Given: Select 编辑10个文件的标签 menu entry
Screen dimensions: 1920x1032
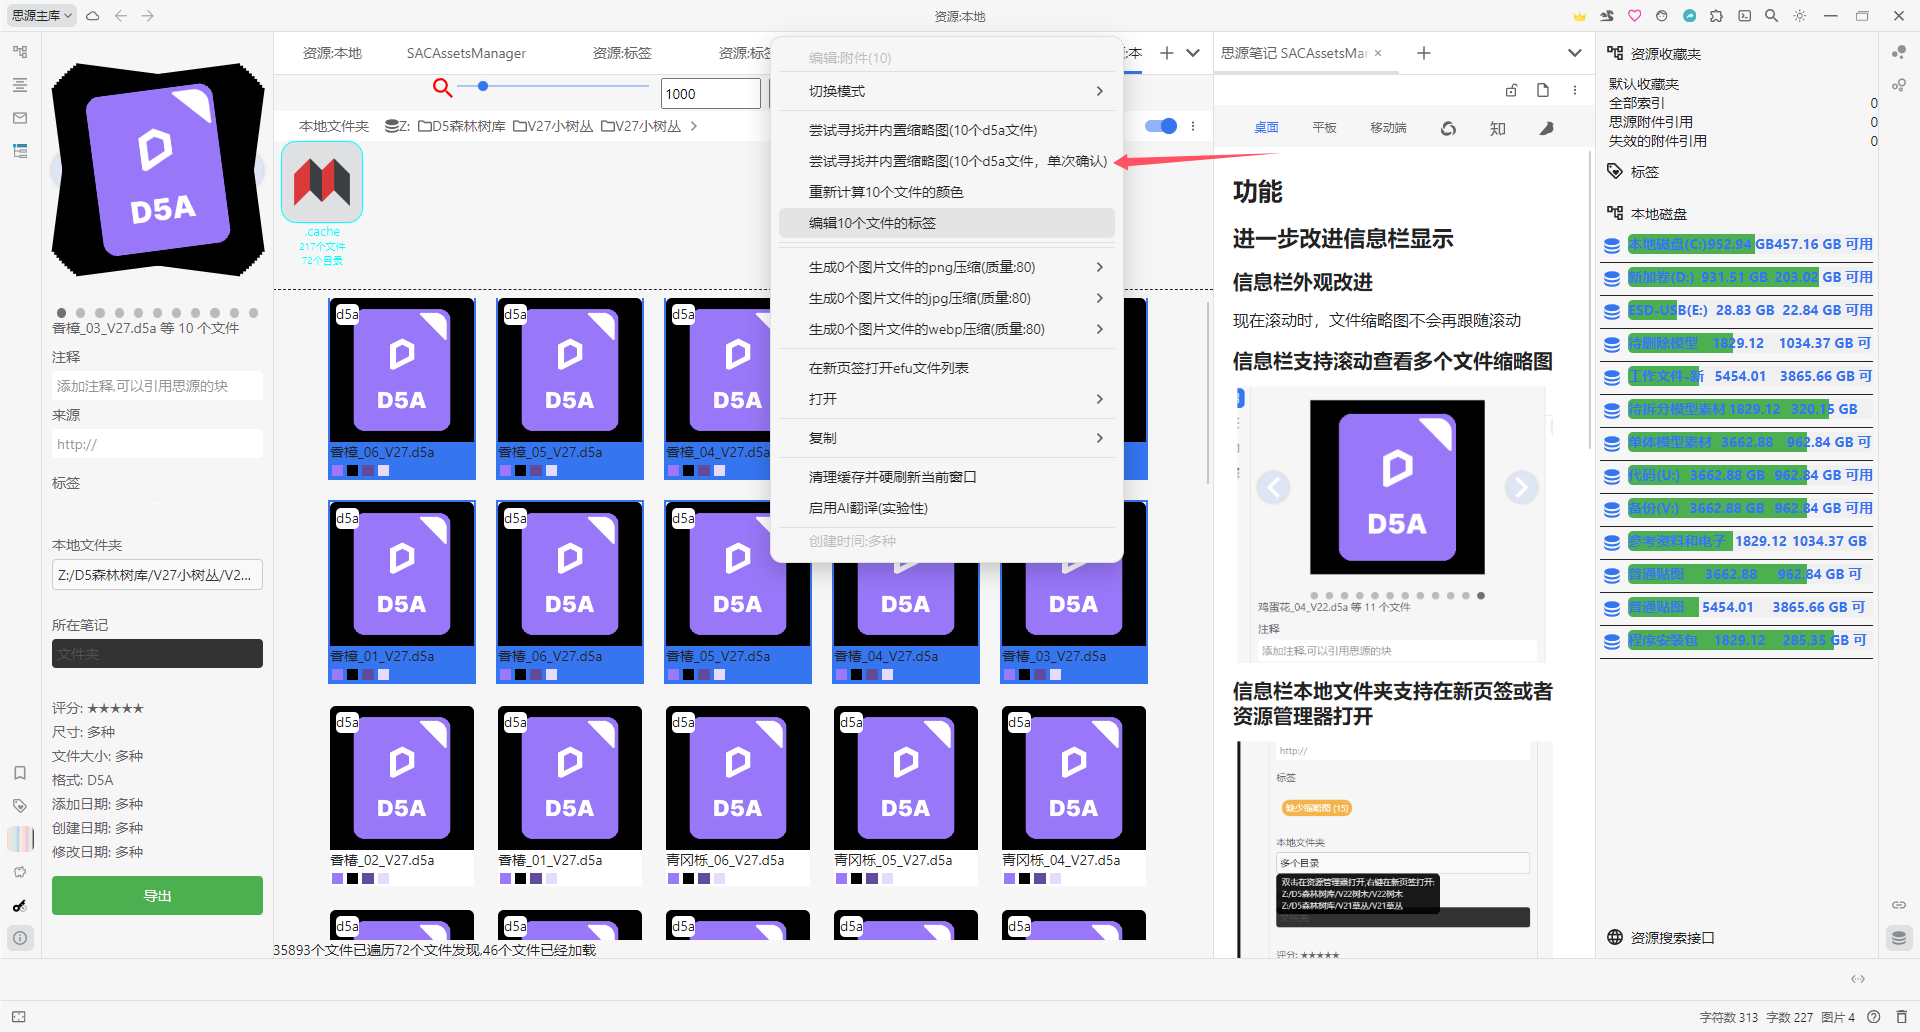Looking at the screenshot, I should coord(946,223).
